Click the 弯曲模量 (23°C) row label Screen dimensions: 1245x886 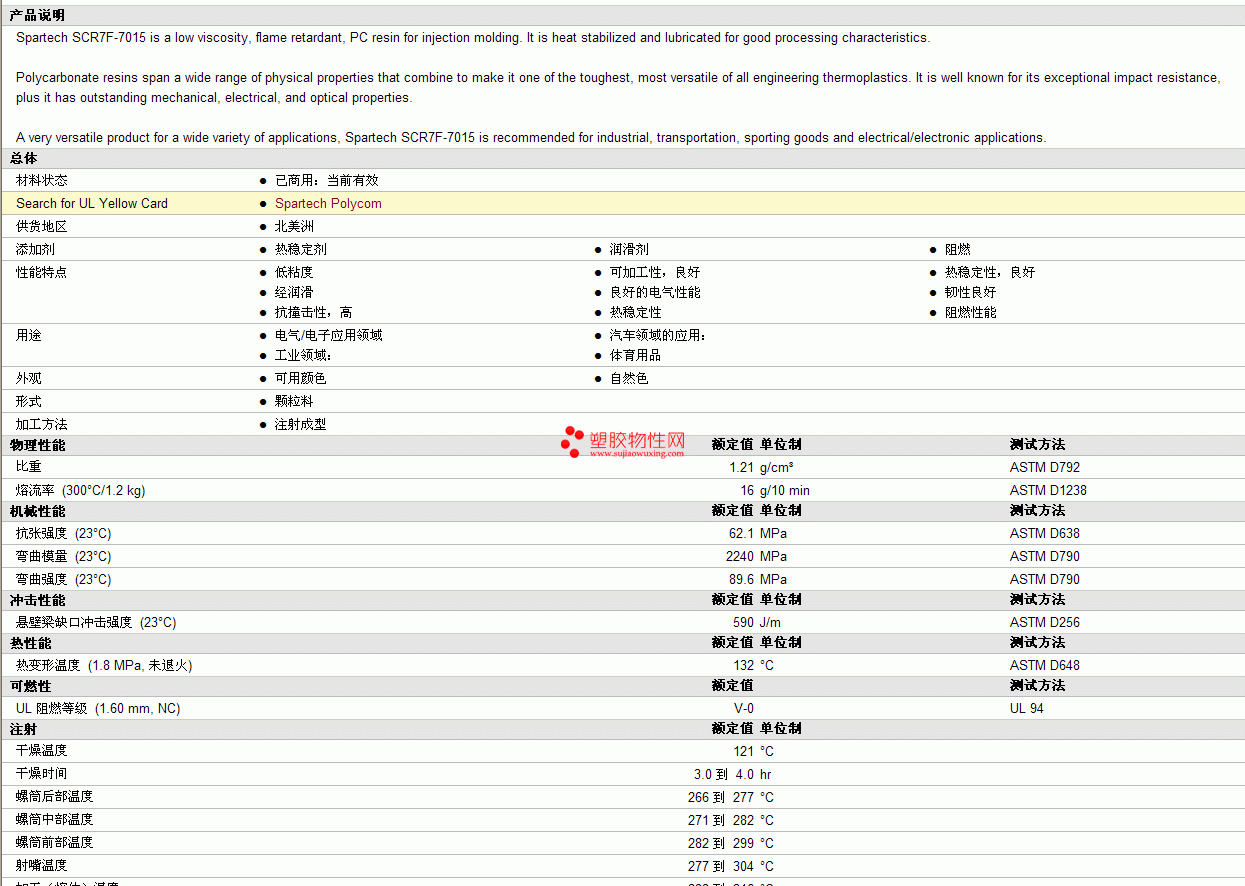point(64,556)
